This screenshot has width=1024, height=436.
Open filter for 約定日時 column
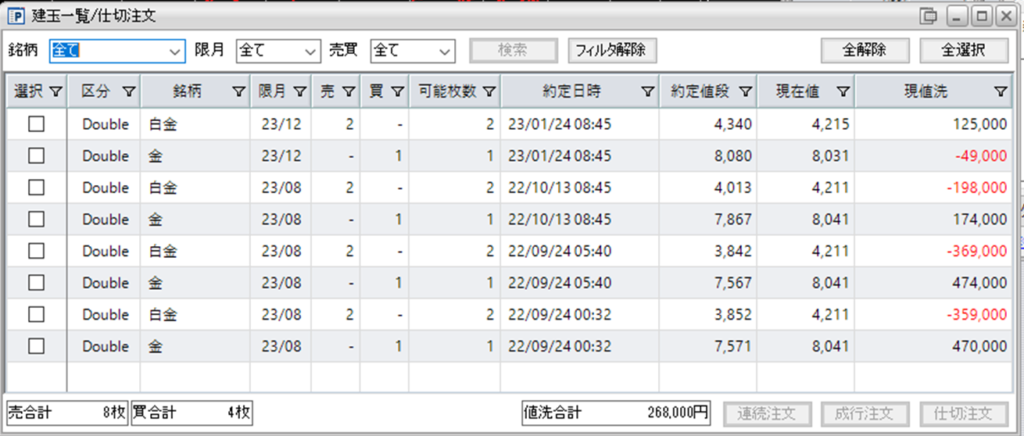pos(647,92)
